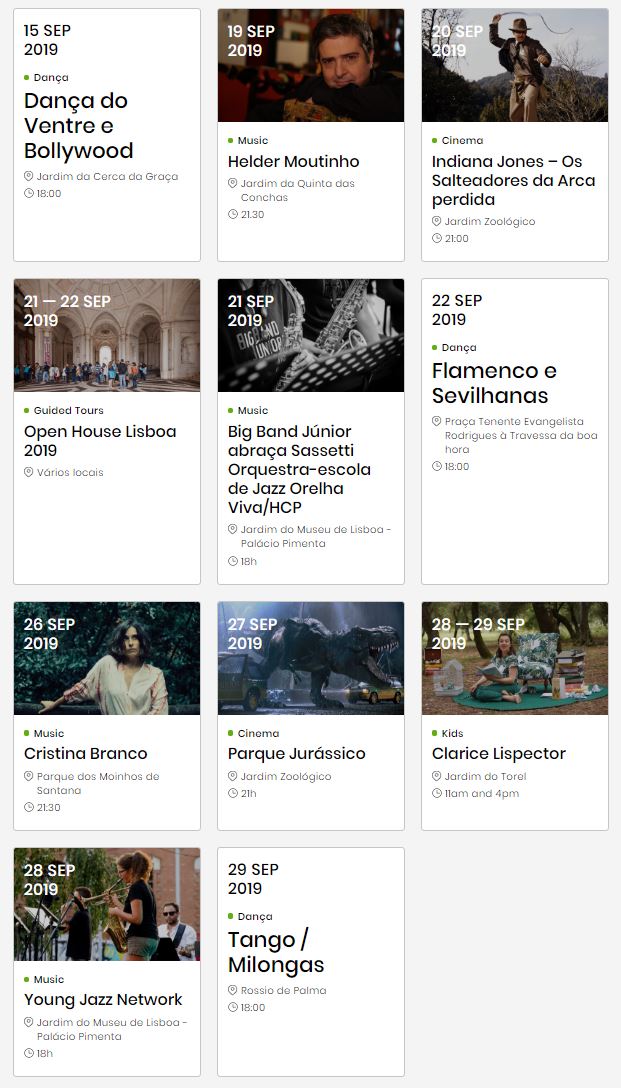Open Indiana Jones – Os Salteadores da Arca perdida
This screenshot has width=621, height=1088.
point(513,180)
